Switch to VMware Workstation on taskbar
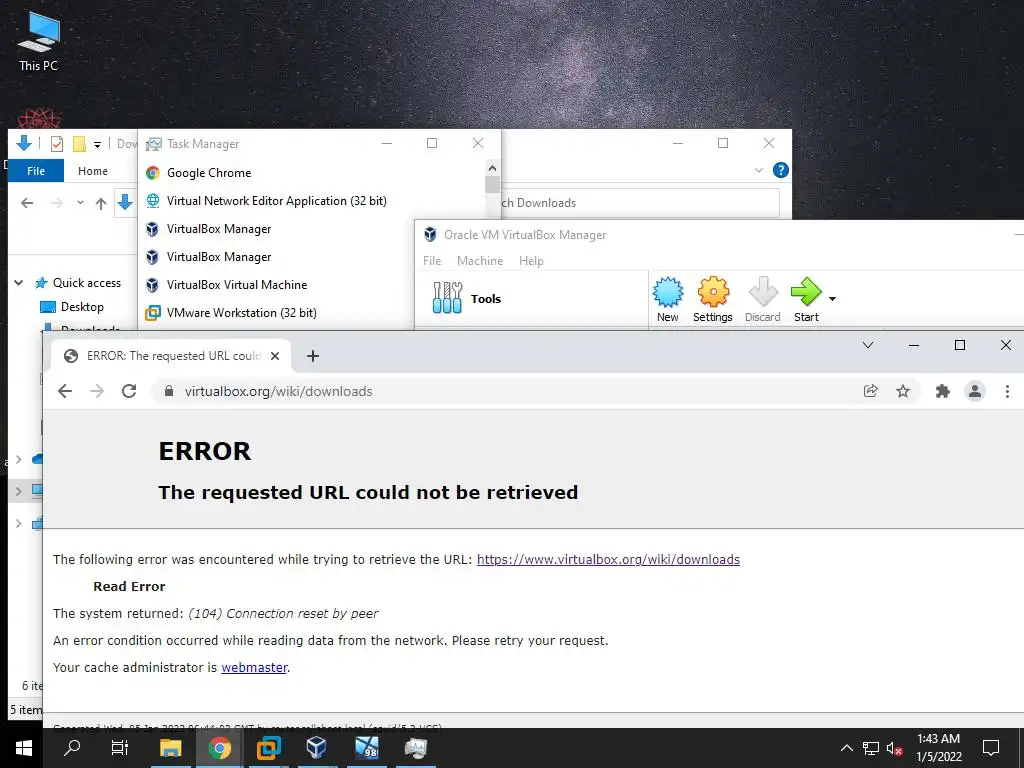Viewport: 1024px width, 768px height. point(268,748)
